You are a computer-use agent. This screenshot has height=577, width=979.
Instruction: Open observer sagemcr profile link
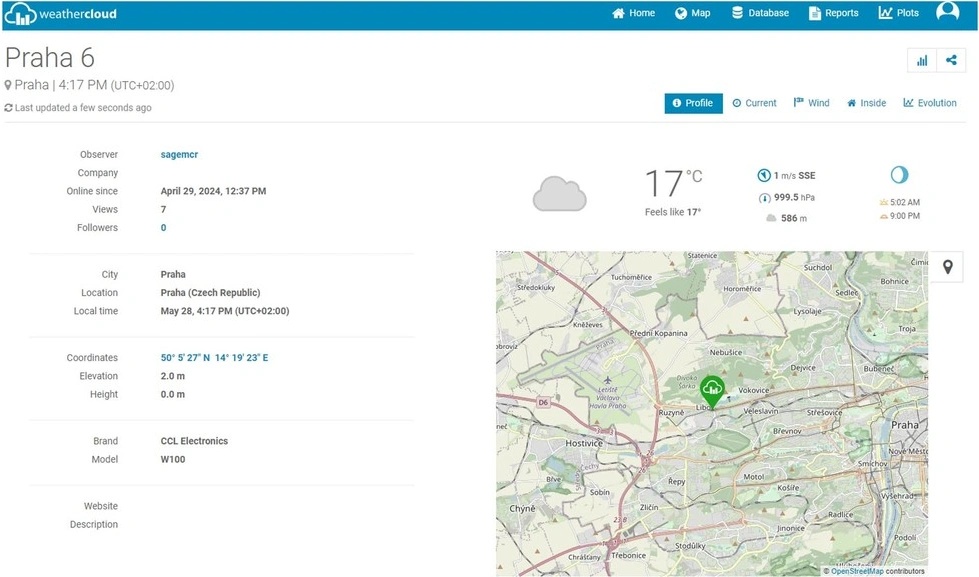179,155
